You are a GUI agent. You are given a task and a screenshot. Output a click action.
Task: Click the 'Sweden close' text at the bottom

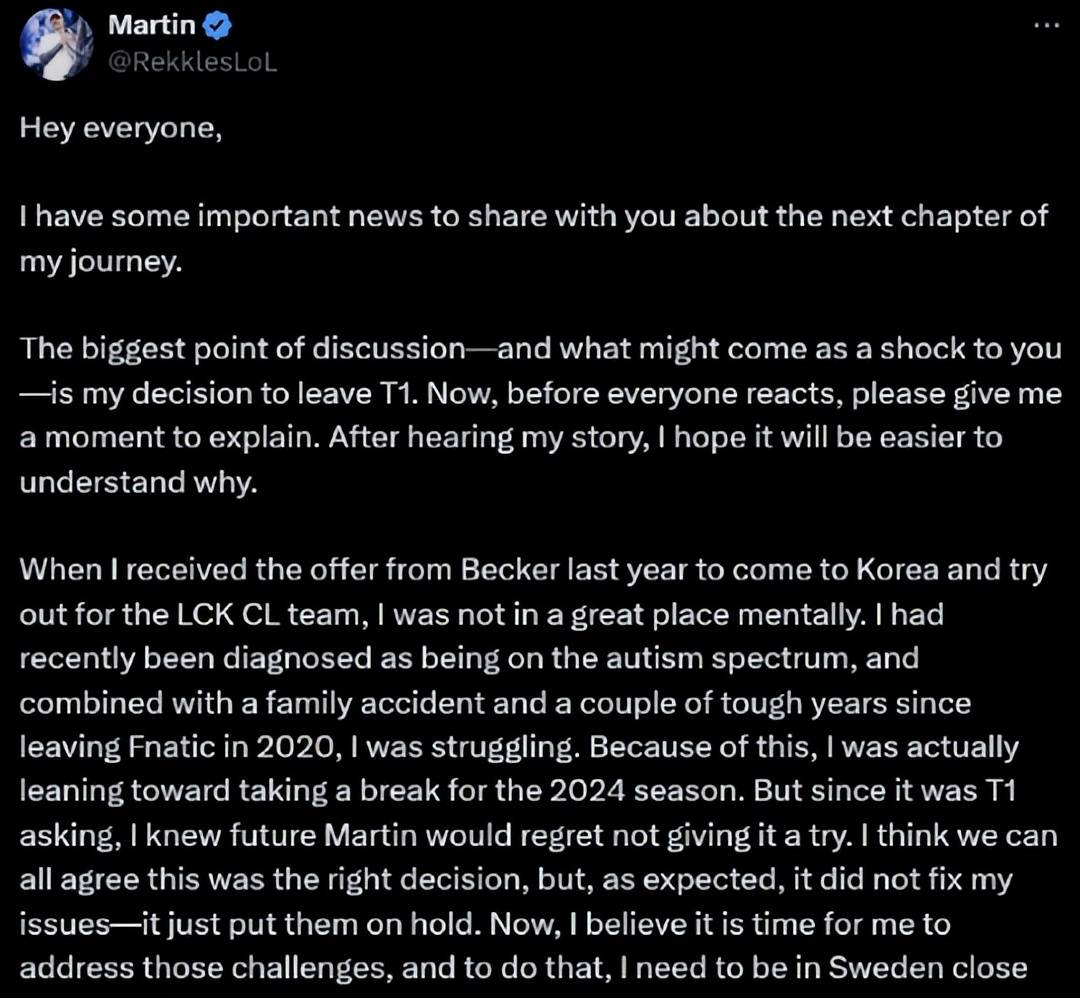click(928, 968)
